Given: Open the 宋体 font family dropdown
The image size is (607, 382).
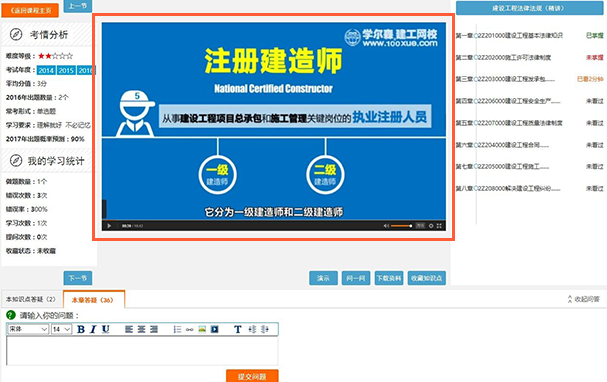Looking at the screenshot, I should coord(28,329).
